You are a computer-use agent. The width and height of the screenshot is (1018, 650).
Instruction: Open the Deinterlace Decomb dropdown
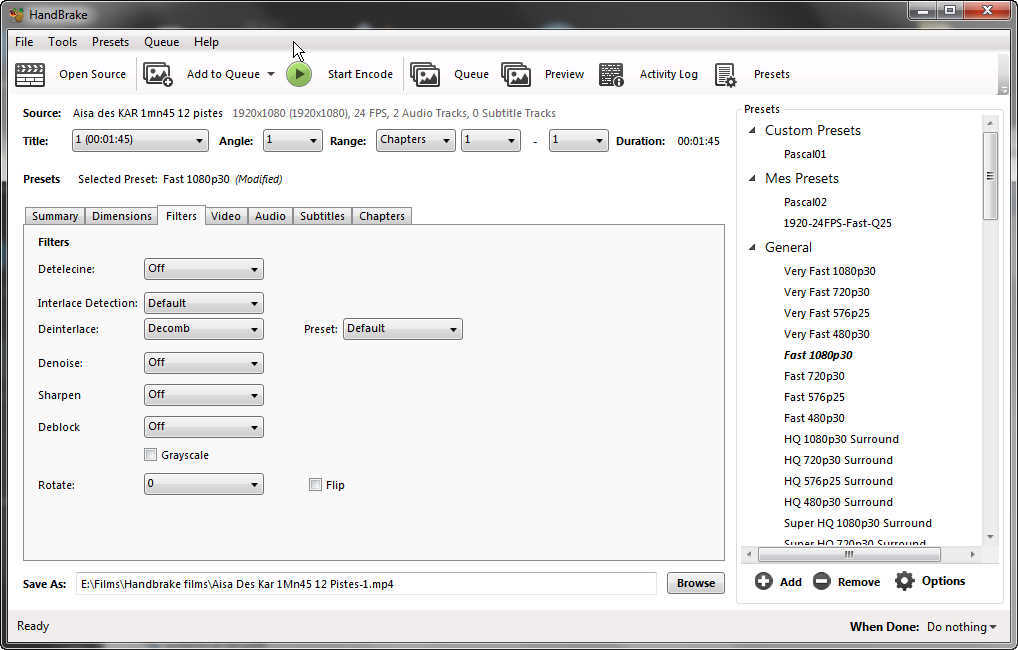point(204,329)
